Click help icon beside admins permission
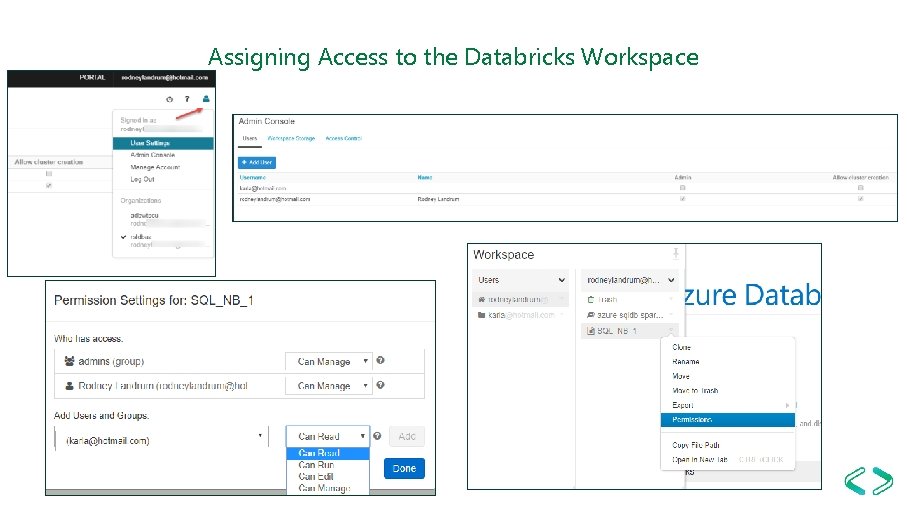Image resolution: width=907 pixels, height=510 pixels. (x=381, y=360)
